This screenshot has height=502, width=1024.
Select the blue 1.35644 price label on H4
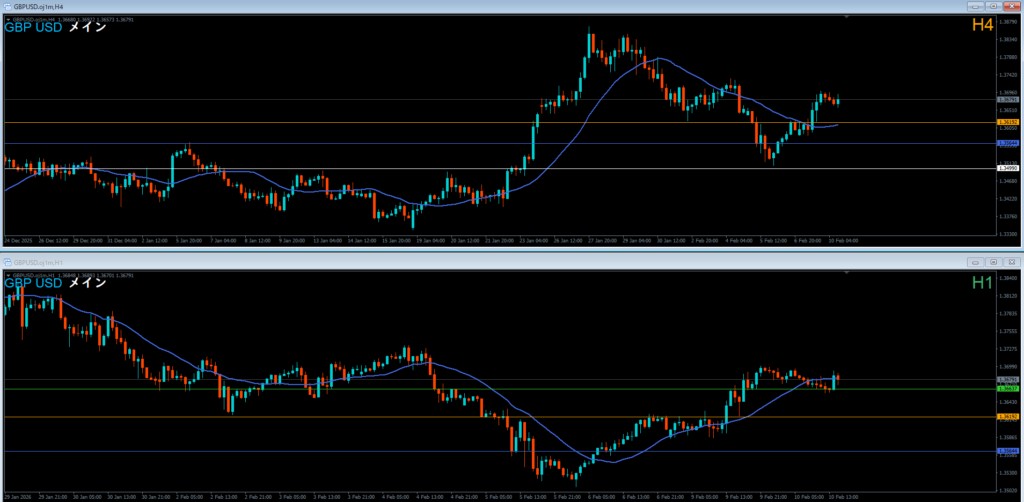[x=1008, y=143]
